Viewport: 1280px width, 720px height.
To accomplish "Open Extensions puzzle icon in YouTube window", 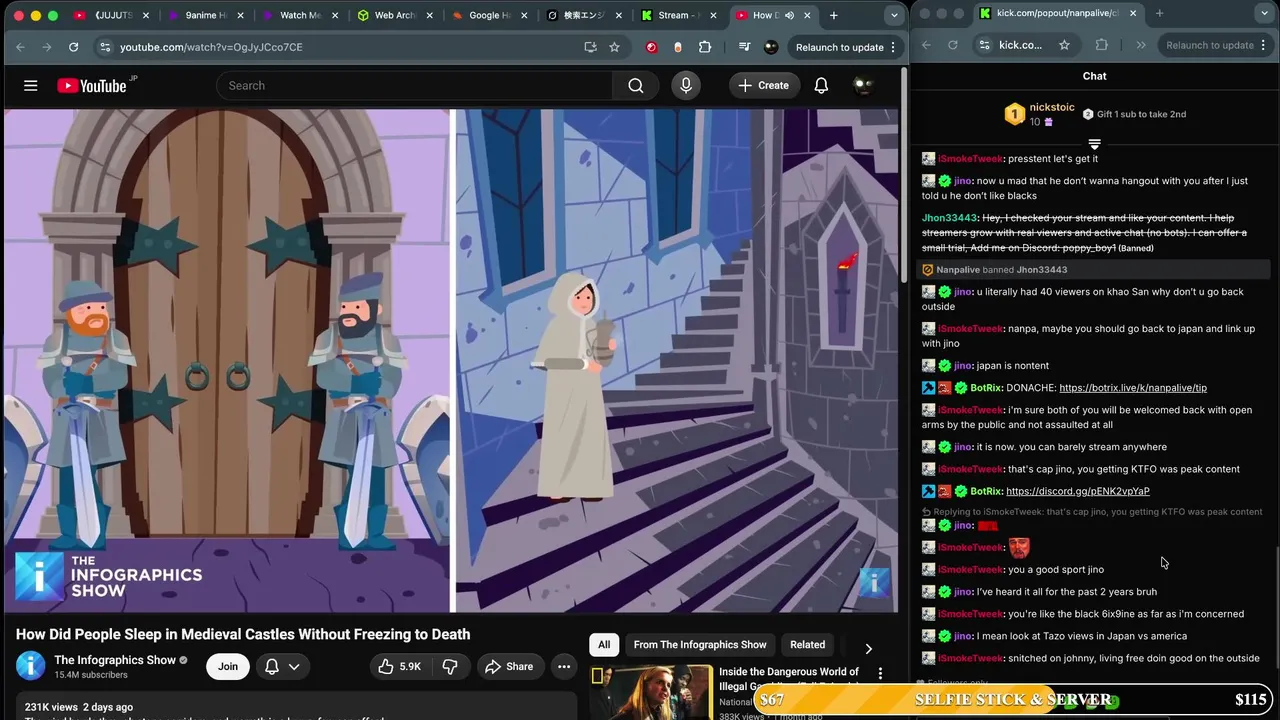I will (x=705, y=47).
